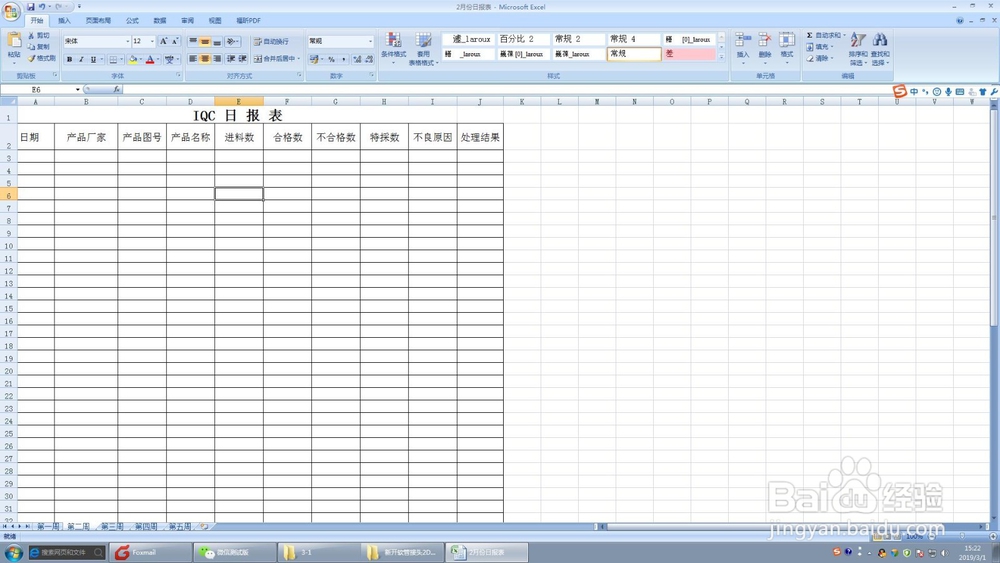
Task: Click AutoSum (自动求和)
Action: tap(823, 35)
